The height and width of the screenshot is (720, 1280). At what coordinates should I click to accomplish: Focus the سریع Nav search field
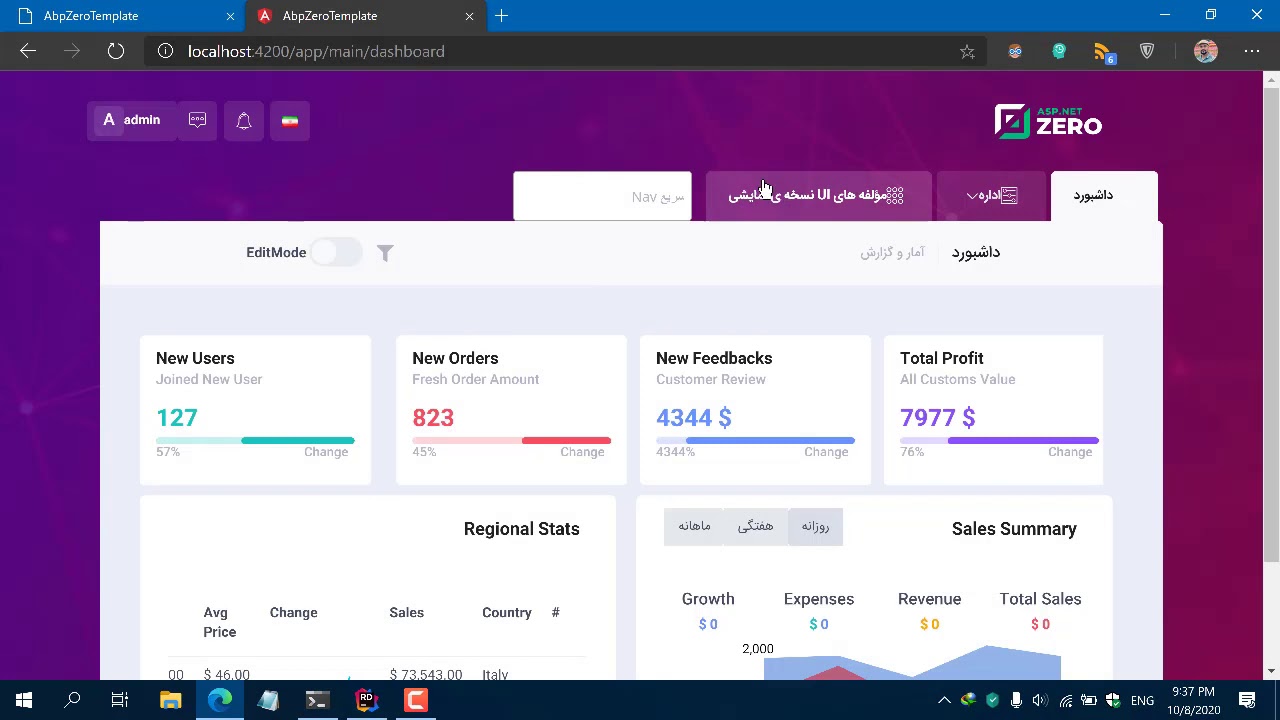pyautogui.click(x=602, y=196)
